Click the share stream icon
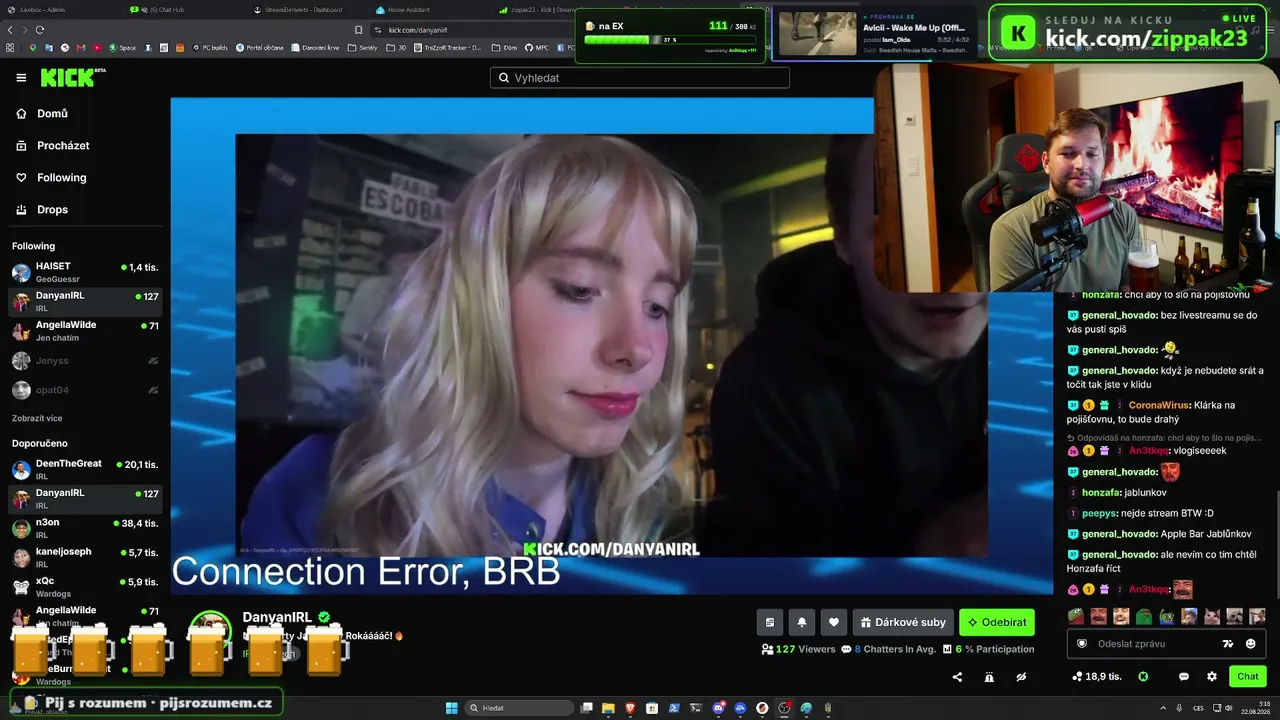The height and width of the screenshot is (720, 1280). pos(957,677)
